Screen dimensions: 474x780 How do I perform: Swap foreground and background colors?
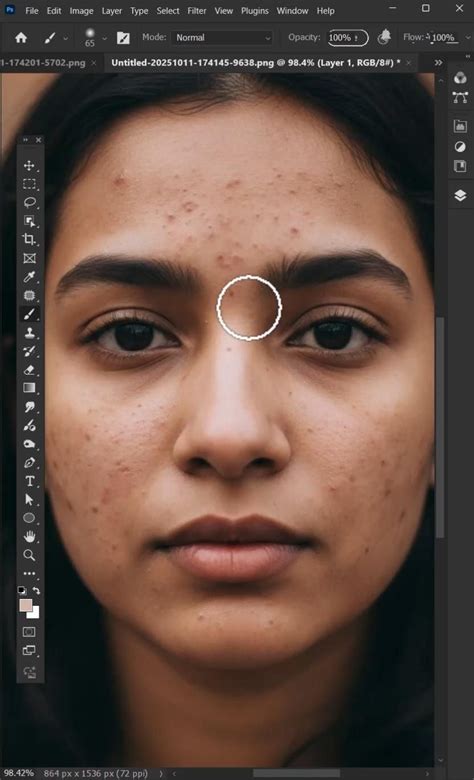point(36,590)
